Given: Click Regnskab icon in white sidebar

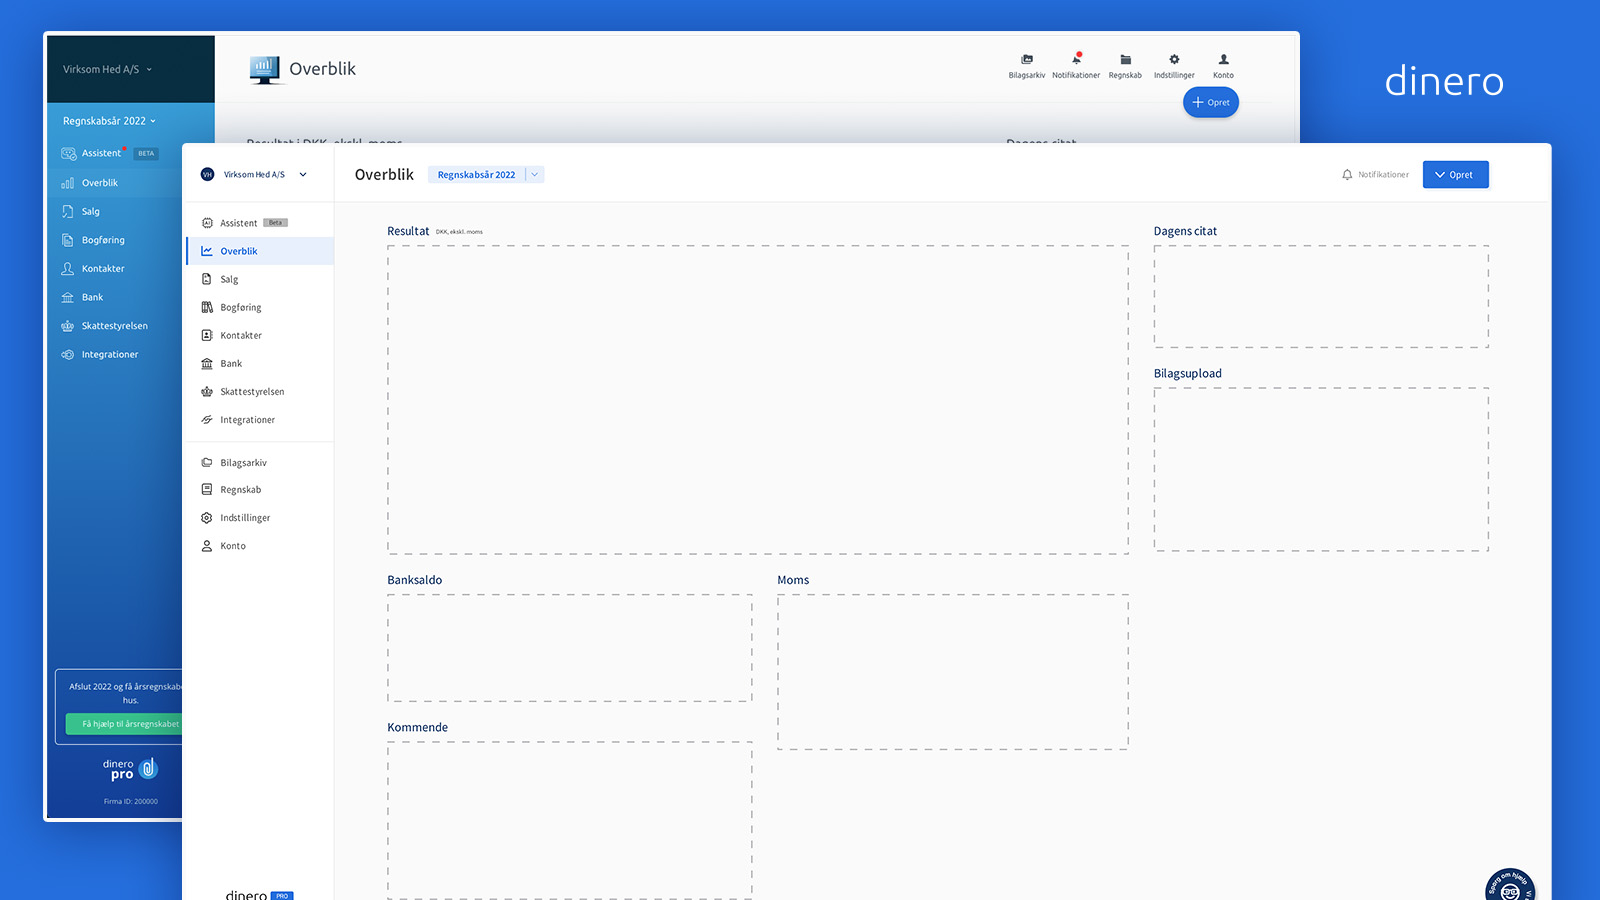Looking at the screenshot, I should point(207,490).
